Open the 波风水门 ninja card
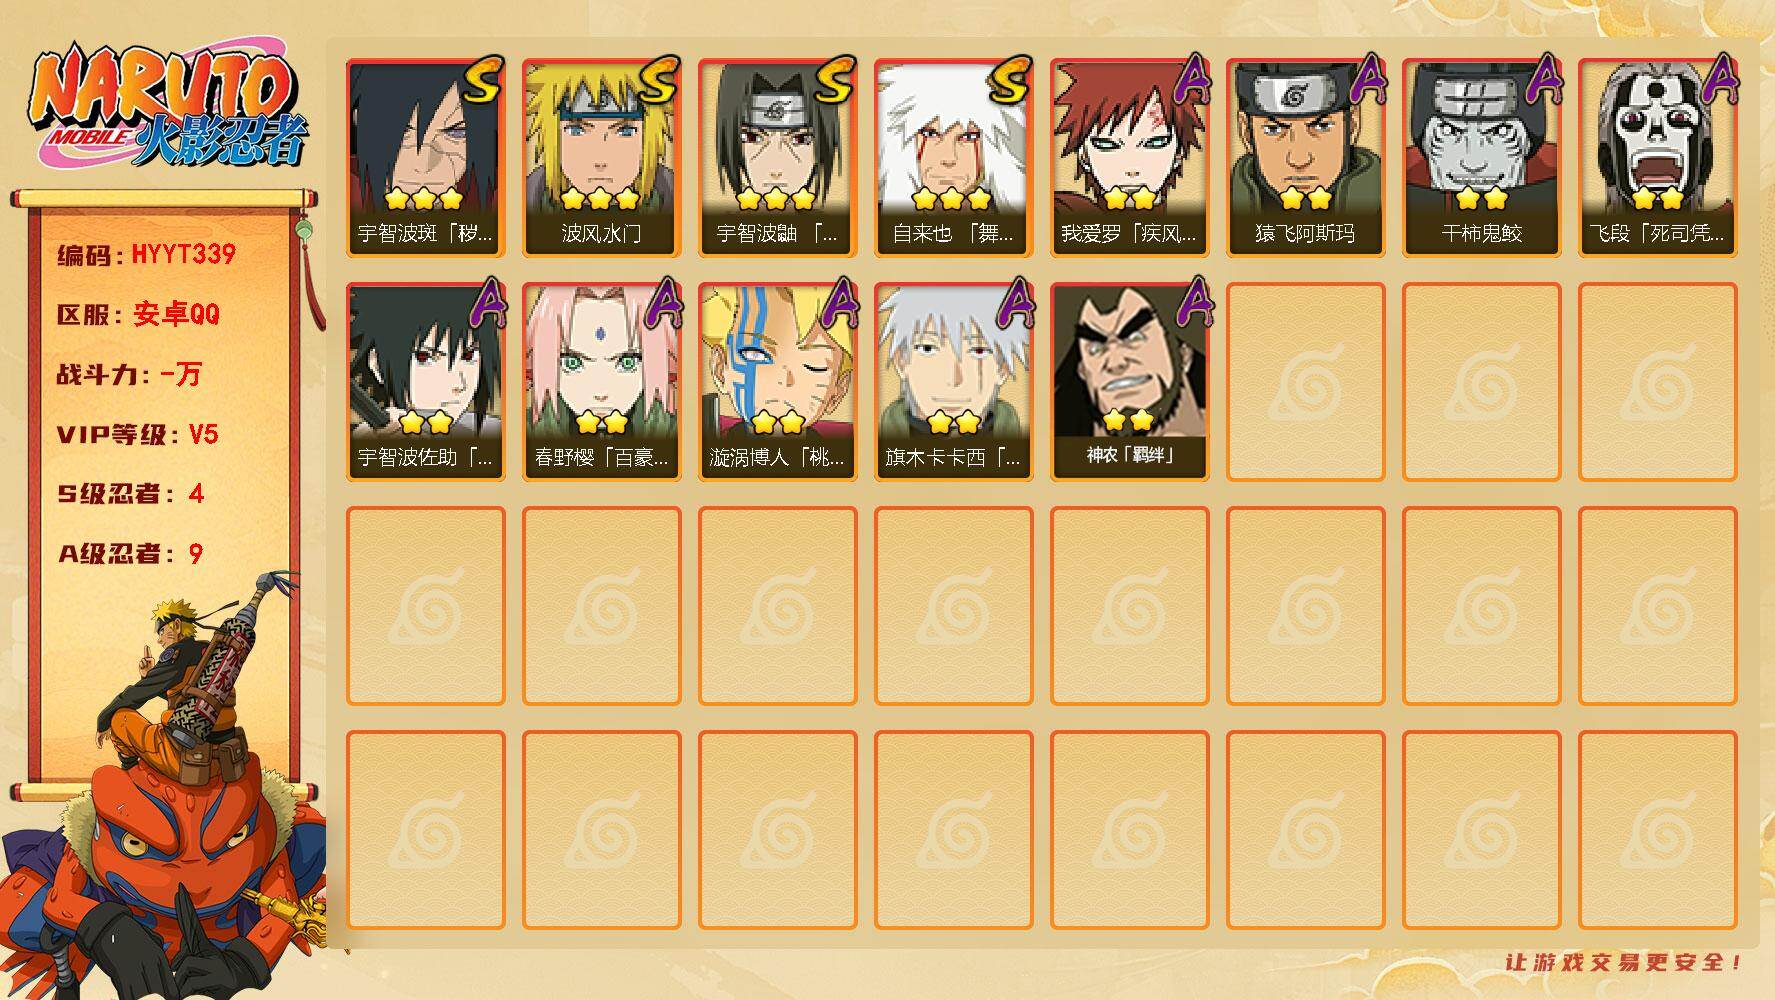1775x1000 pixels. (x=601, y=158)
